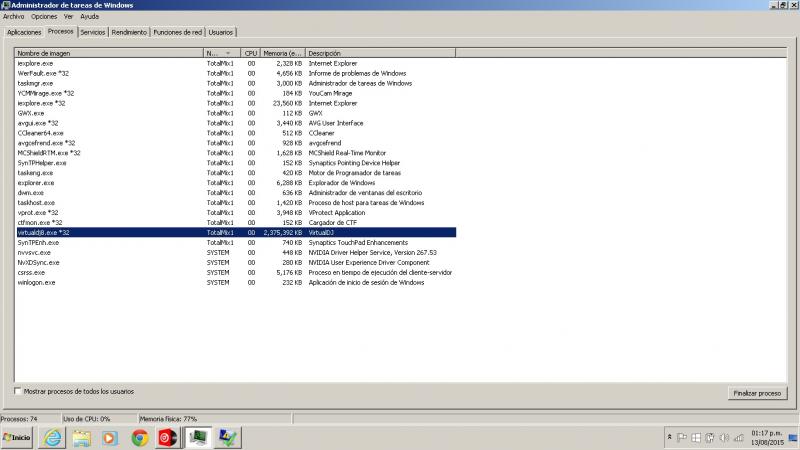Image resolution: width=800 pixels, height=450 pixels.
Task: Click the Task Manager title bar icon
Action: click(5, 5)
